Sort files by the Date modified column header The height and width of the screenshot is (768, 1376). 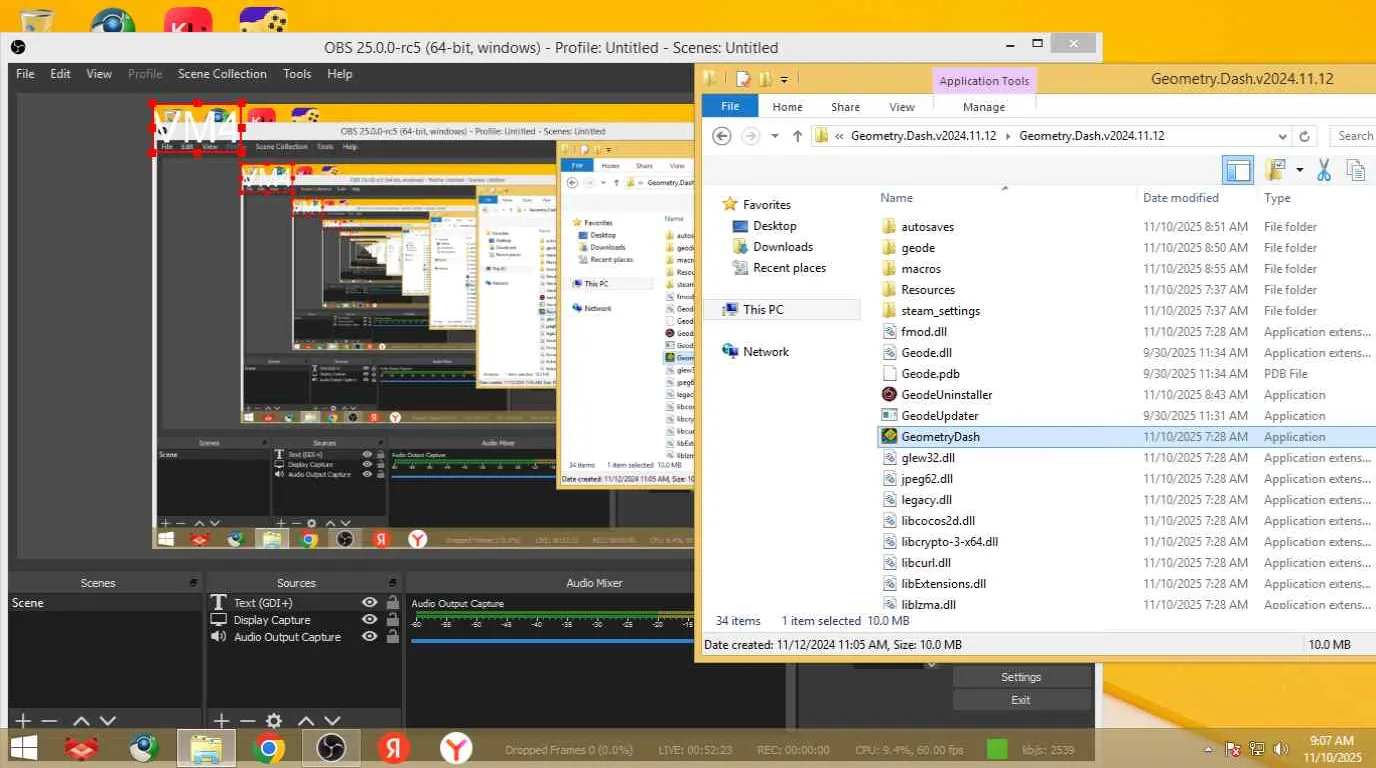(1181, 198)
